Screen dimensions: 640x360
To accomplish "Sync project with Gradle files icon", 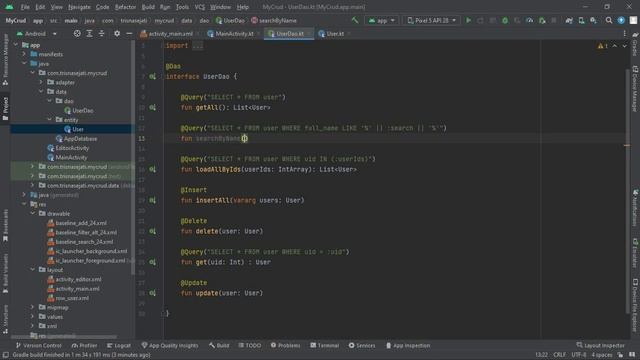I will point(569,20).
